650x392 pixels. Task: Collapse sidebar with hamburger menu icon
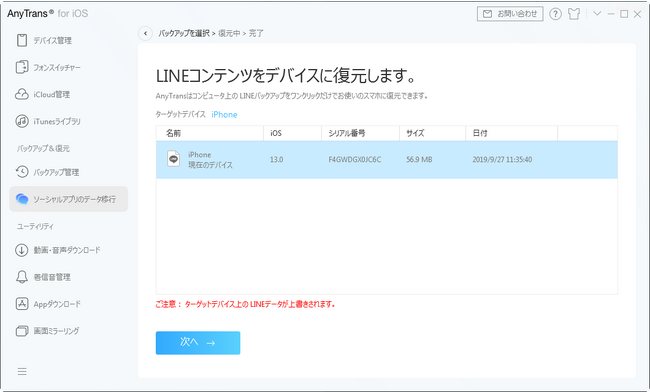coord(22,371)
